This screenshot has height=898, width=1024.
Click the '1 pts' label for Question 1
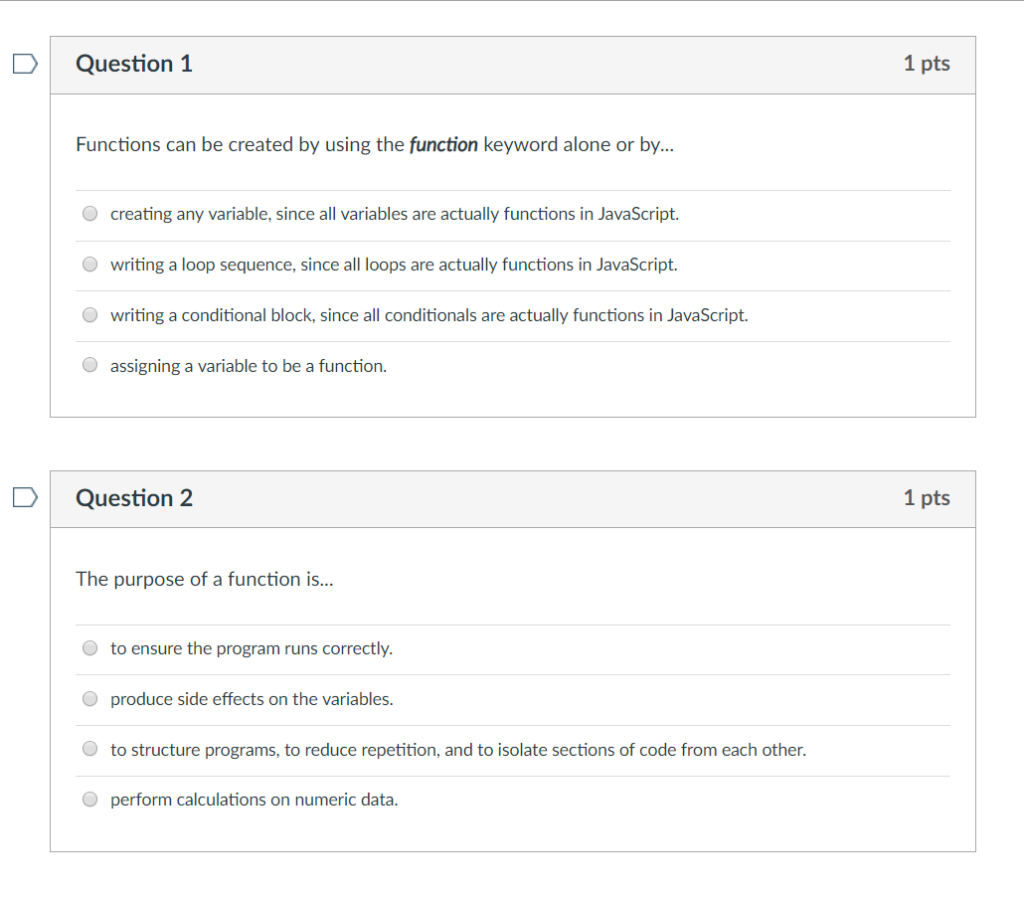(927, 62)
